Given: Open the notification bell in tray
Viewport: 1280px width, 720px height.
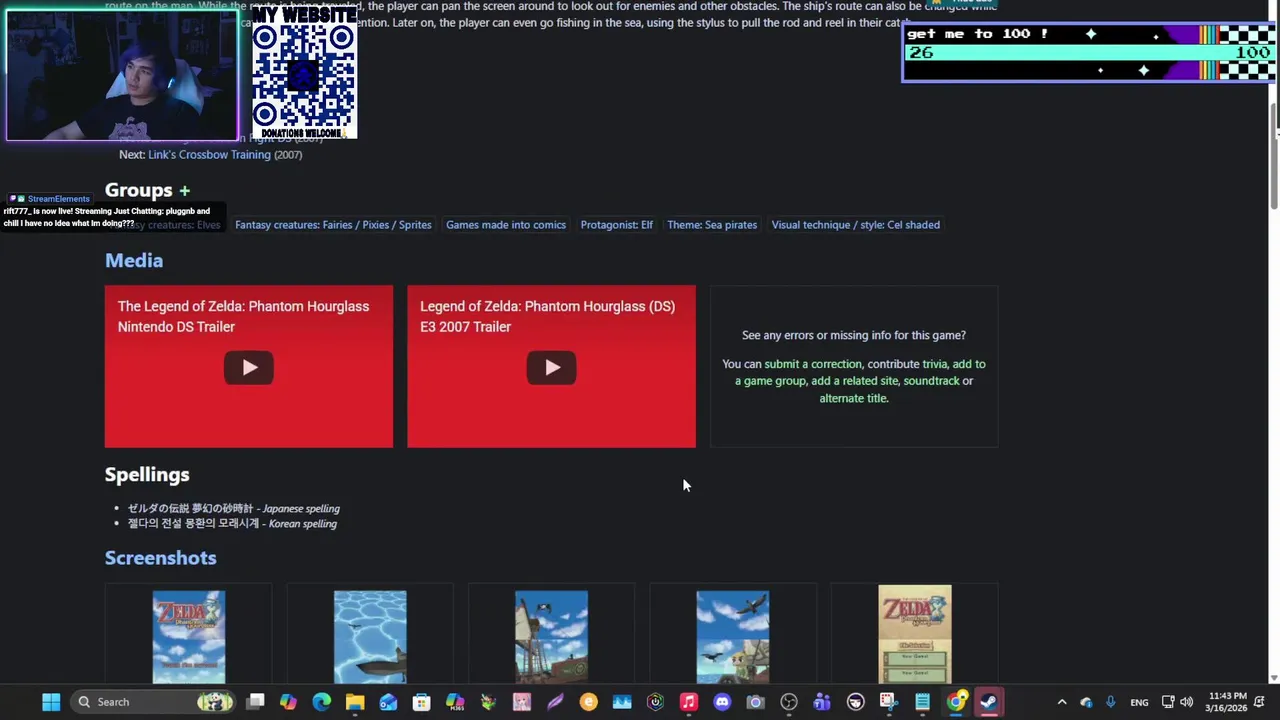Looking at the screenshot, I should (x=1260, y=702).
